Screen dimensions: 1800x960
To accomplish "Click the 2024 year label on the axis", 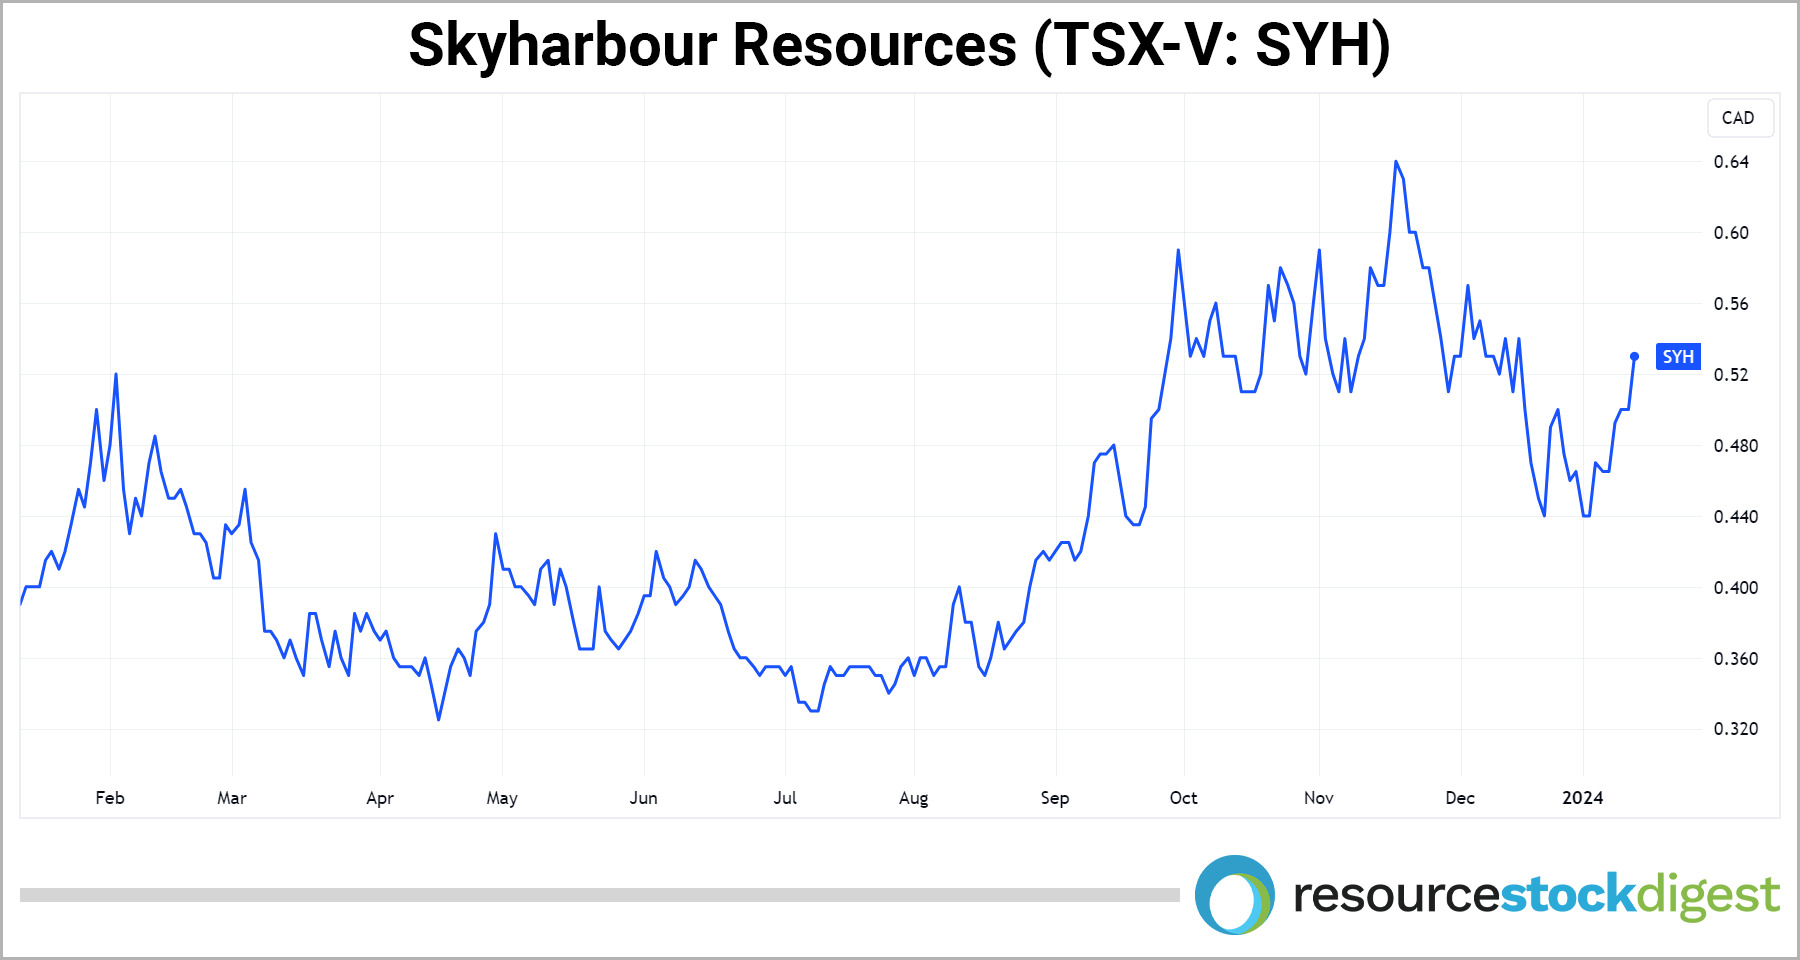I will tap(1582, 798).
